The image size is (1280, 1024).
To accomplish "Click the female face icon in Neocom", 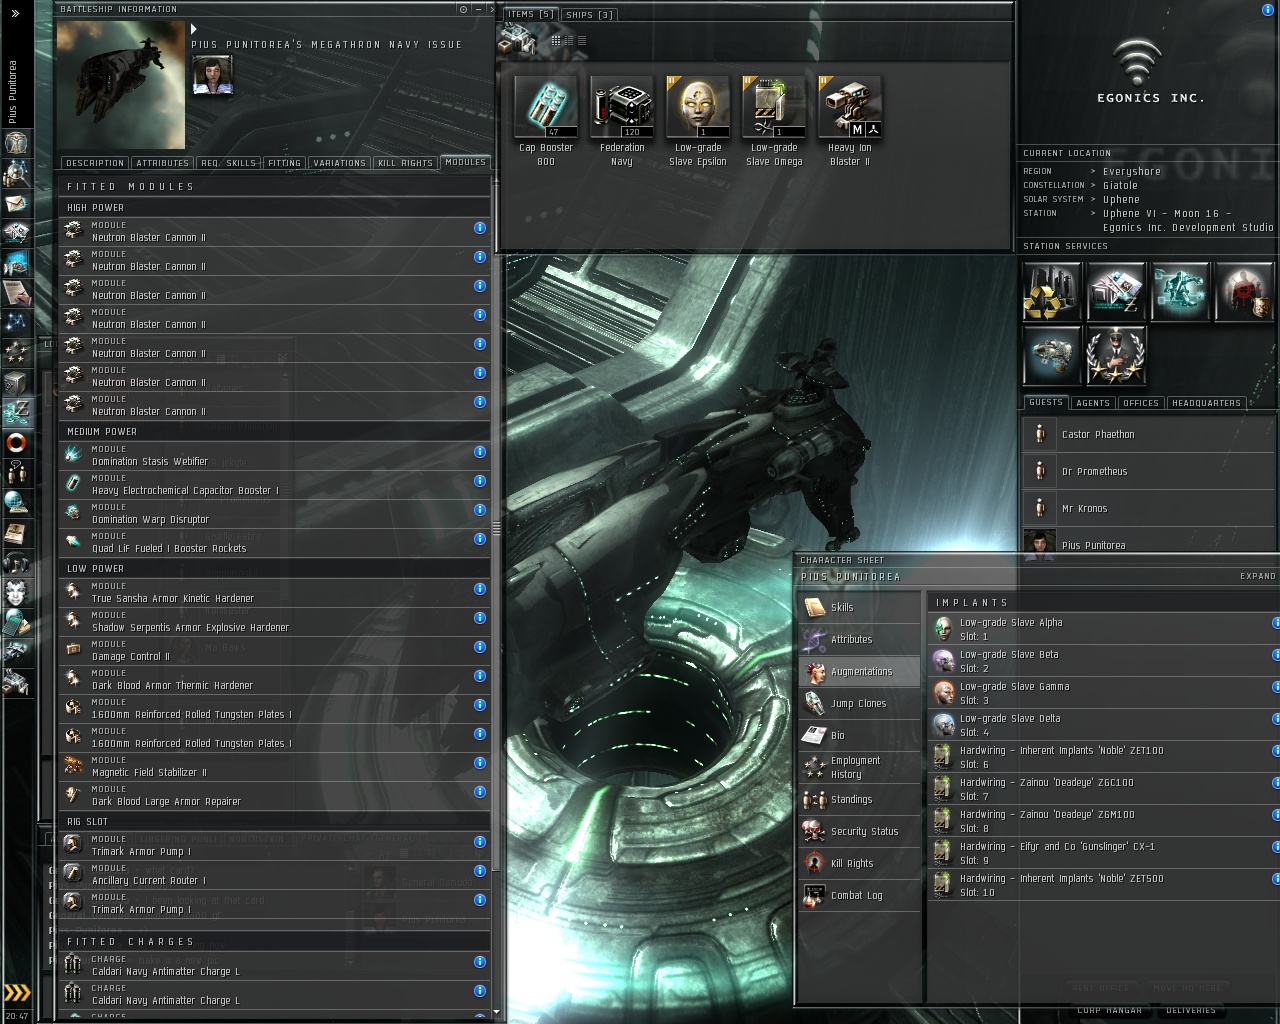I will pos(17,592).
